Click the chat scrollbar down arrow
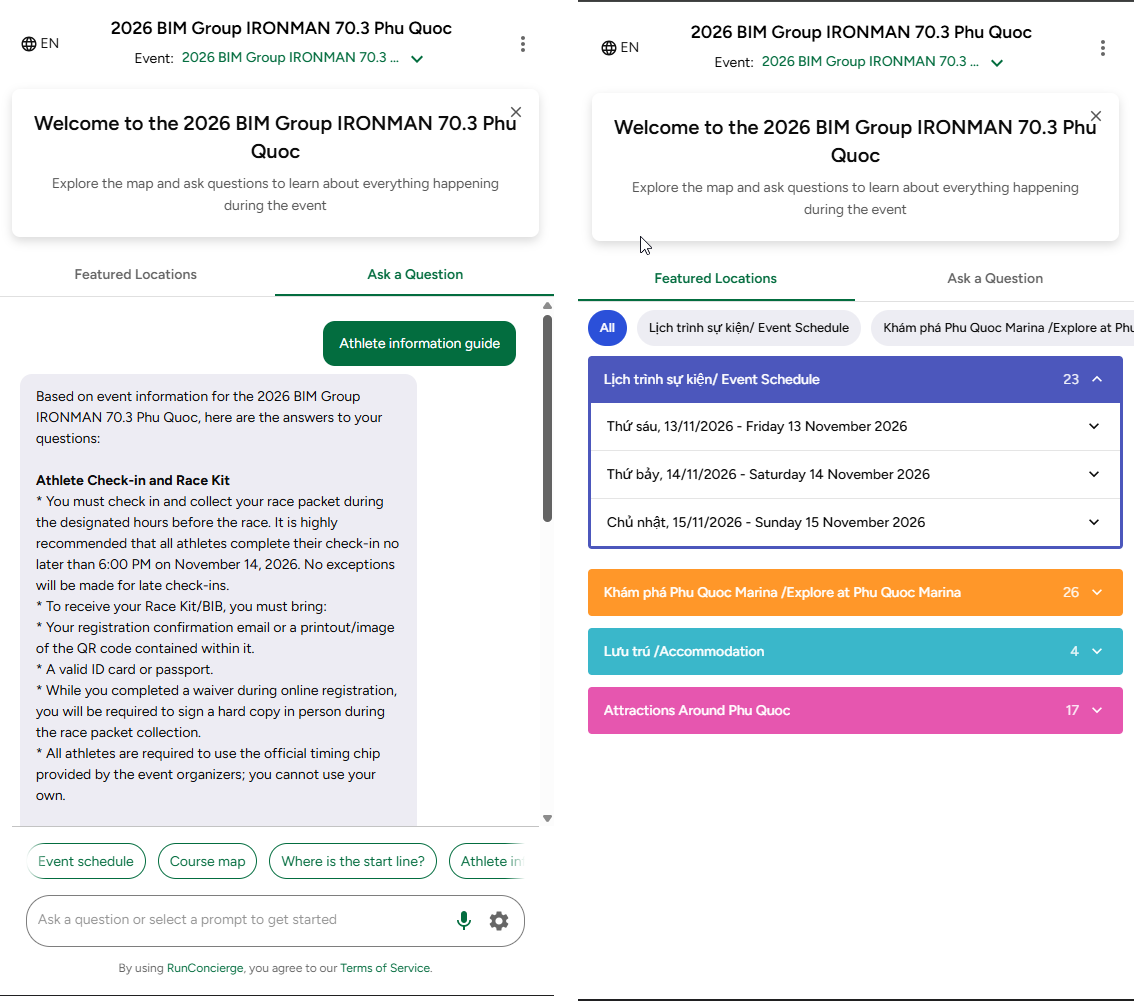Viewport: 1134px width, 1001px height. point(547,819)
